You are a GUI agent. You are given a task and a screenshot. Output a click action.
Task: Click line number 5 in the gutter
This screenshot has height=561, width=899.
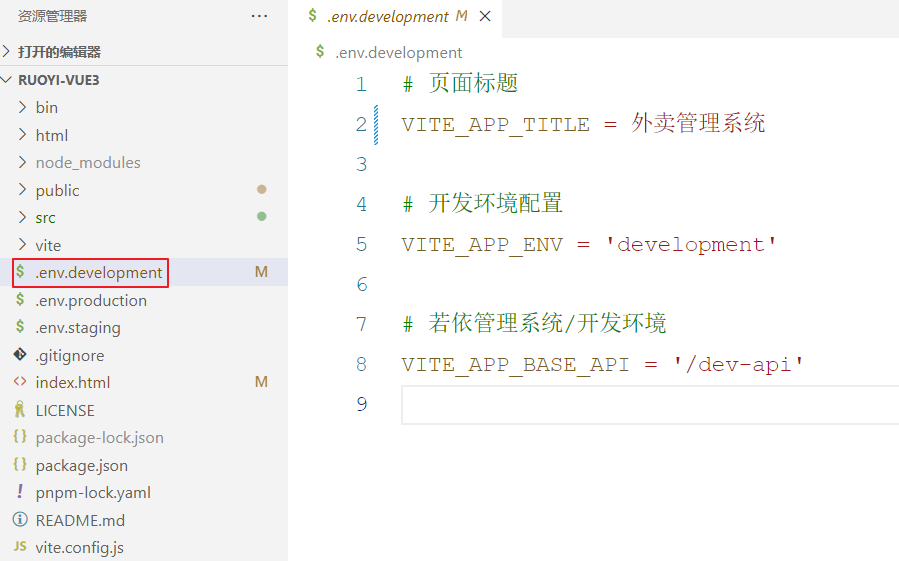coord(361,245)
